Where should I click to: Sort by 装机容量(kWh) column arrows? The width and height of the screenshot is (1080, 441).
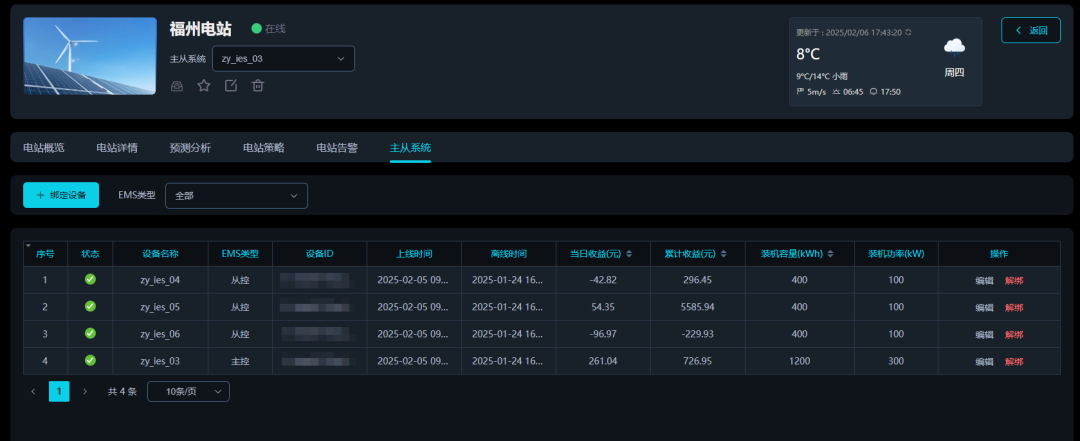[831, 254]
